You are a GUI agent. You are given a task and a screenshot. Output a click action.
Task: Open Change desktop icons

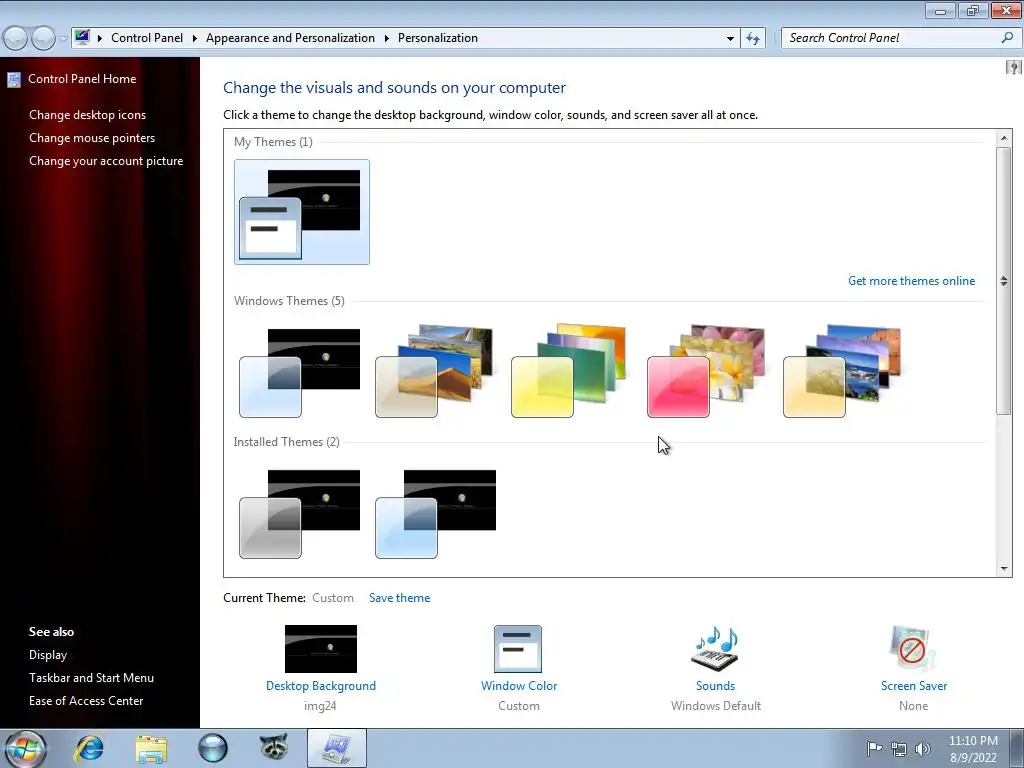point(88,115)
